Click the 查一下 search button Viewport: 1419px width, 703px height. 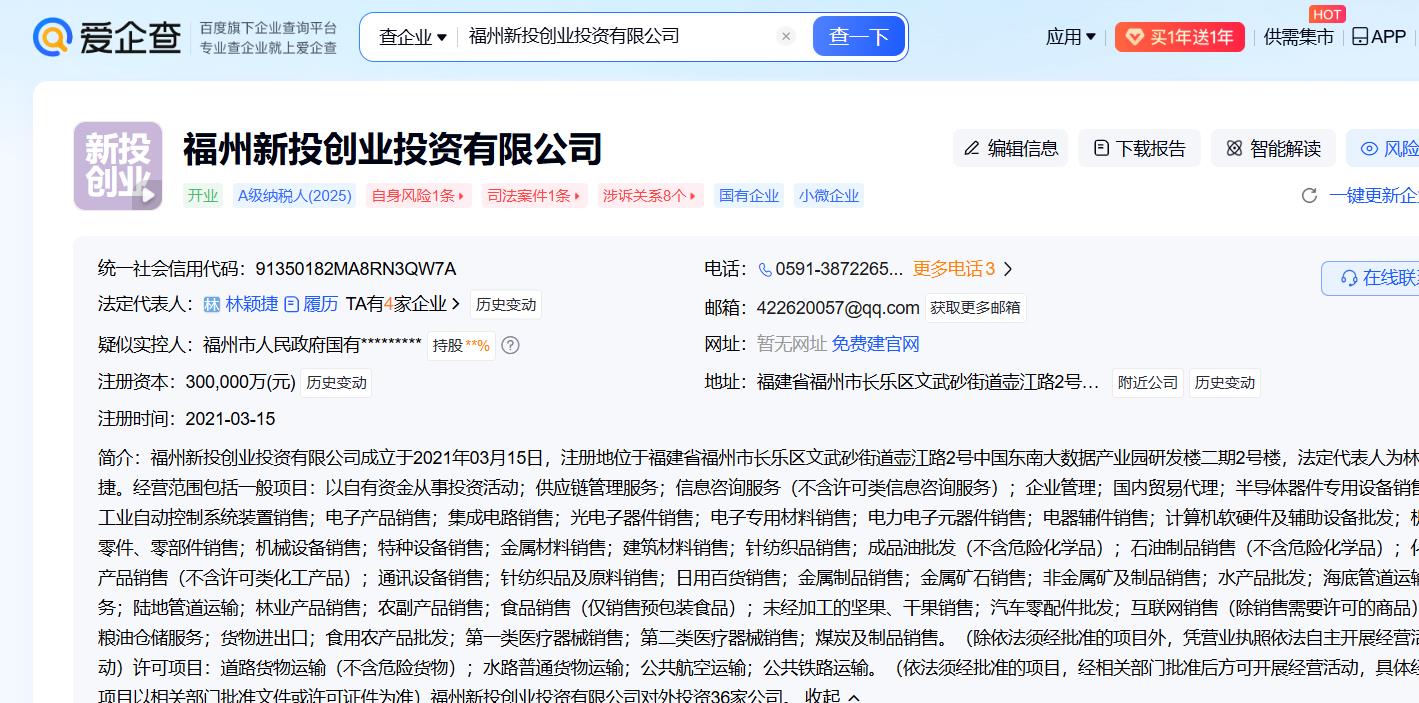pyautogui.click(x=859, y=37)
